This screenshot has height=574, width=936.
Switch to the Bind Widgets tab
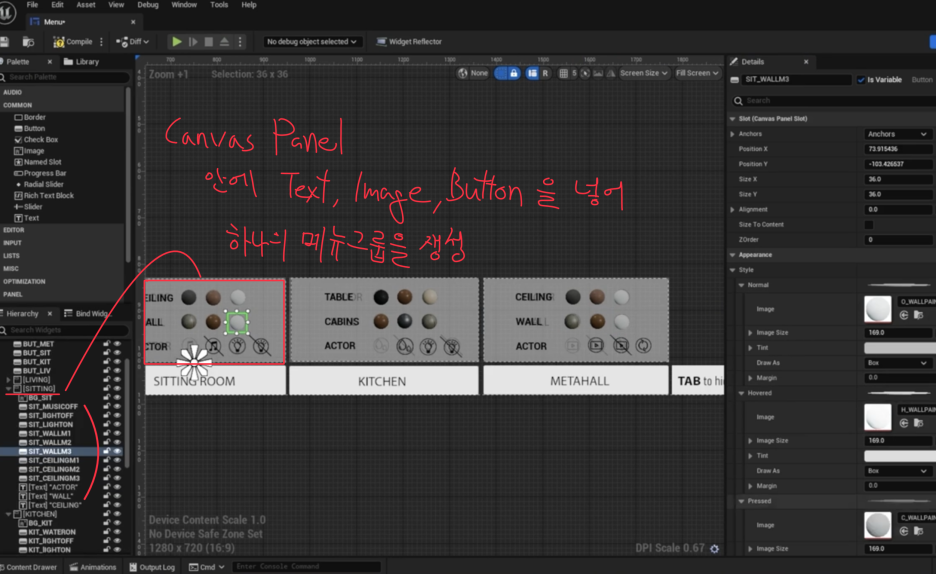point(88,314)
